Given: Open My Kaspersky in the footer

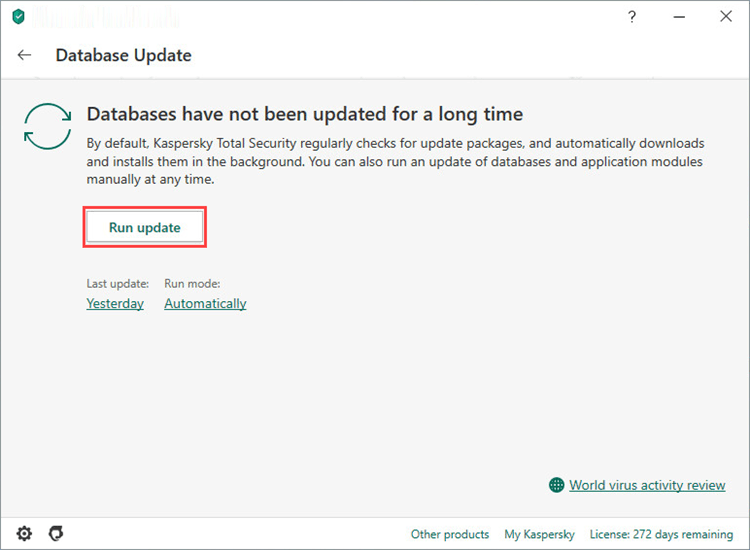Looking at the screenshot, I should (537, 534).
